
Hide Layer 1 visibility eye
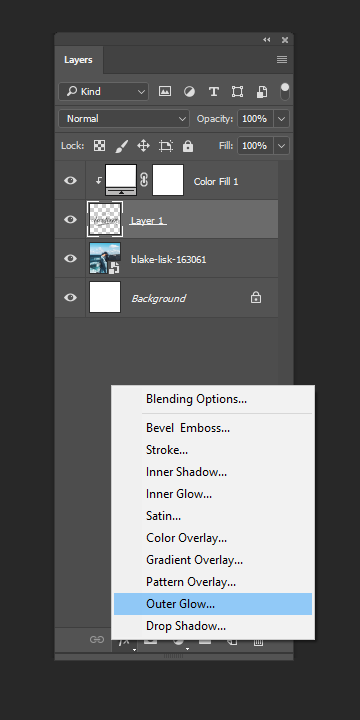click(70, 219)
